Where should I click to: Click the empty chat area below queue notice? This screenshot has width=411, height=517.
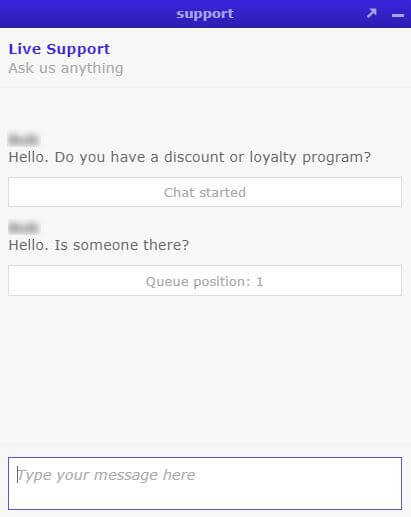(205, 367)
